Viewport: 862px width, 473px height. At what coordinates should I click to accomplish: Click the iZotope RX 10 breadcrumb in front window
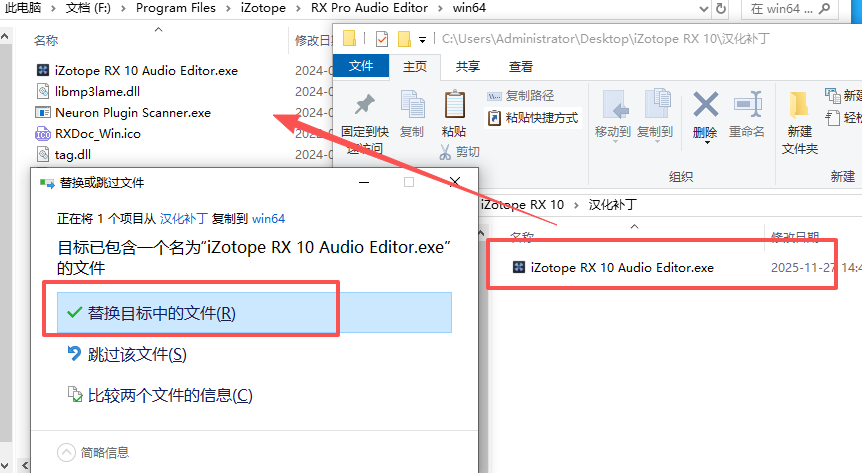pos(522,205)
